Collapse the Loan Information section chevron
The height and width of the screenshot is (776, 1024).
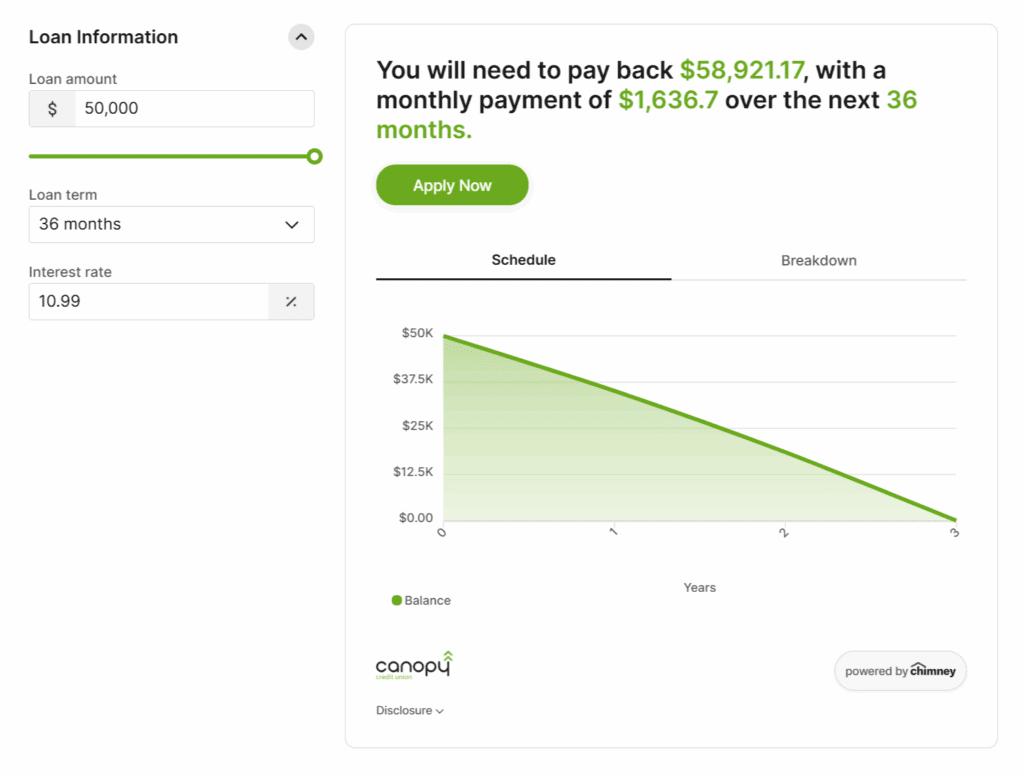301,38
